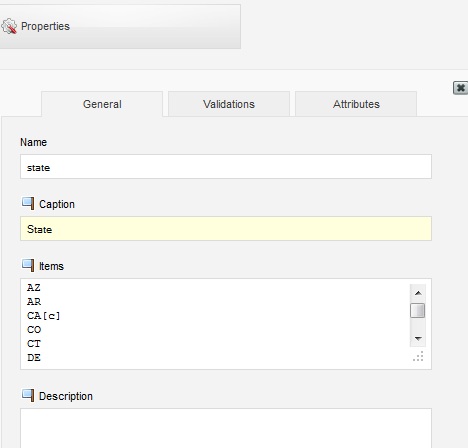Screen dimensions: 468x448
Task: Switch to the General tab
Action: coord(102,104)
